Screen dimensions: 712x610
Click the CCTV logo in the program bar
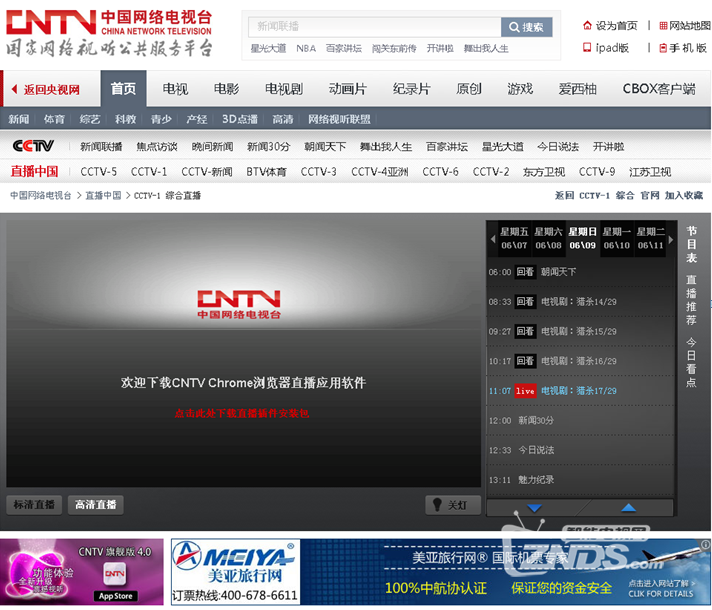pos(33,146)
